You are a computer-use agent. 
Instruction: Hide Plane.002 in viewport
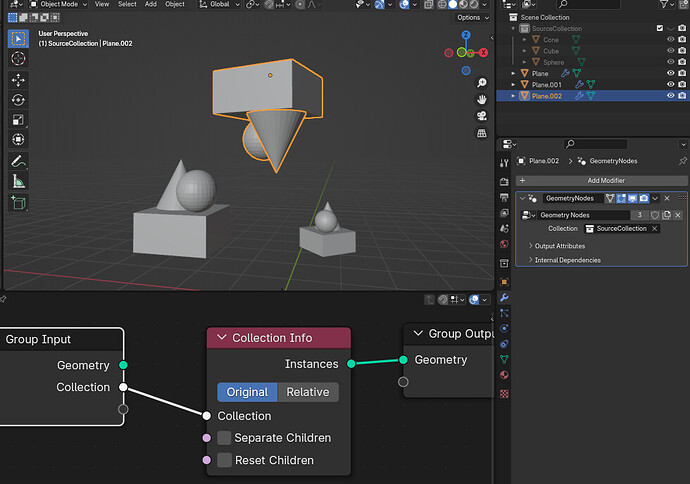click(670, 95)
